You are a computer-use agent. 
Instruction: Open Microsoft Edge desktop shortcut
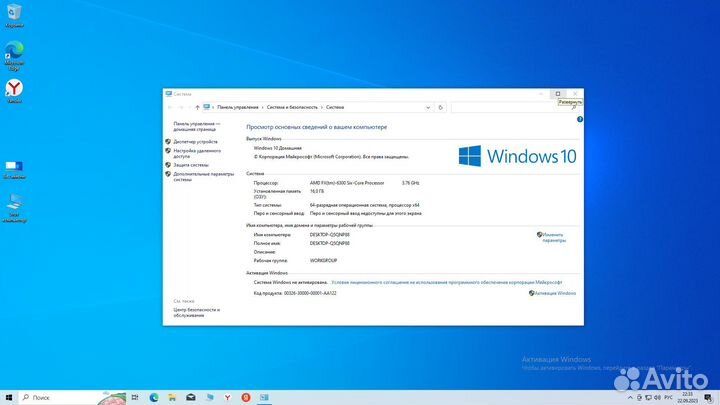14,56
